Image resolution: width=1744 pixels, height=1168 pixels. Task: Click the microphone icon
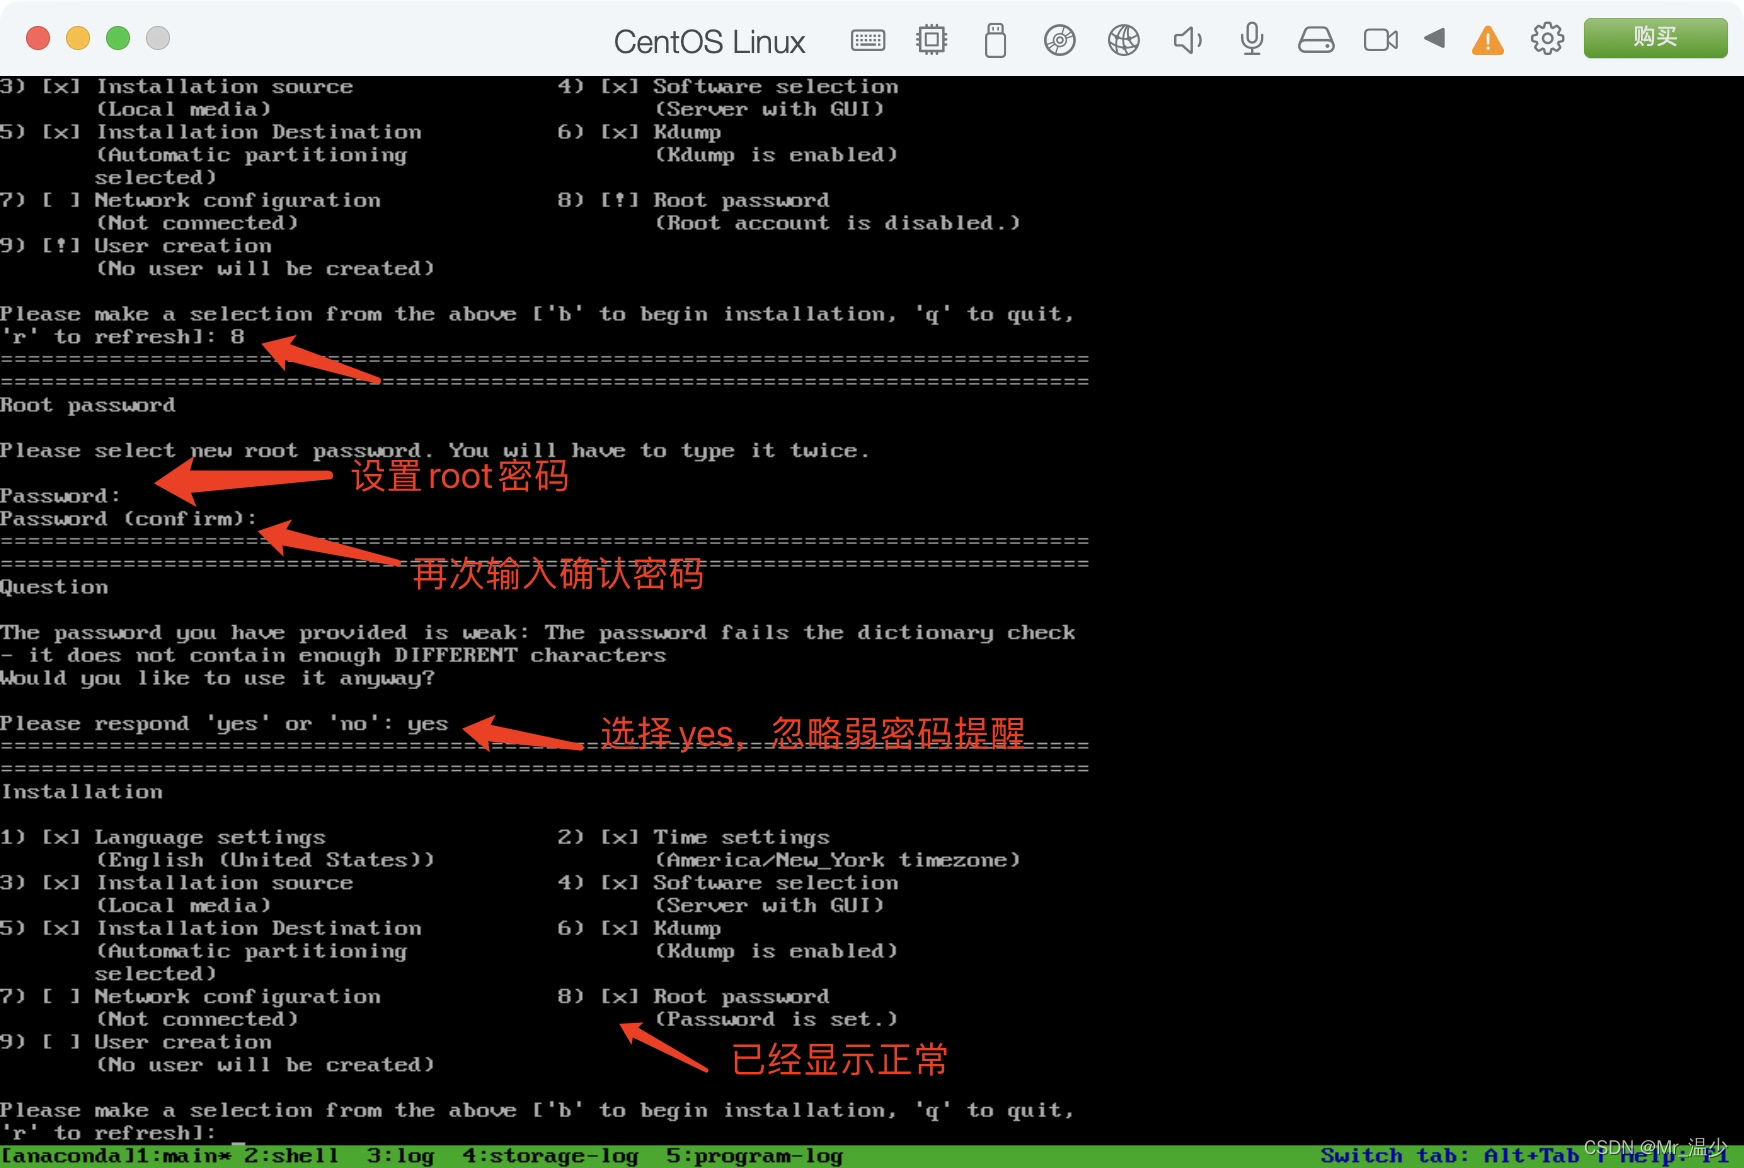point(1251,40)
